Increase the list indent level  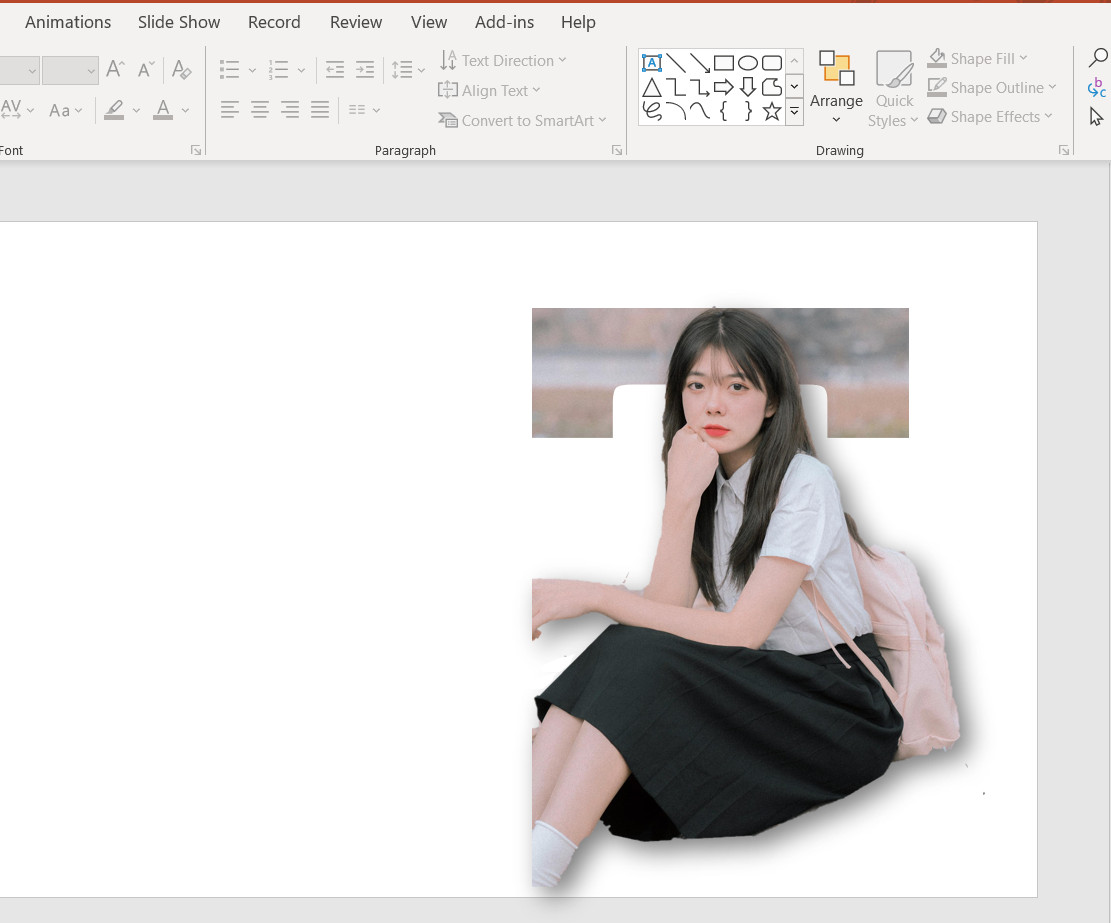pos(365,69)
